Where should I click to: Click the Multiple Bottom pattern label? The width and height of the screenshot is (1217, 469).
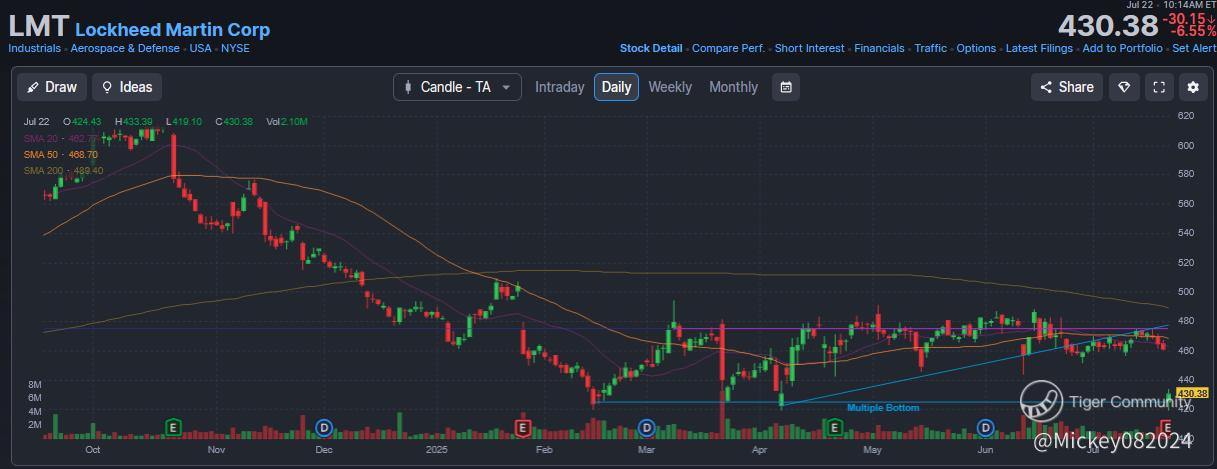(x=883, y=408)
